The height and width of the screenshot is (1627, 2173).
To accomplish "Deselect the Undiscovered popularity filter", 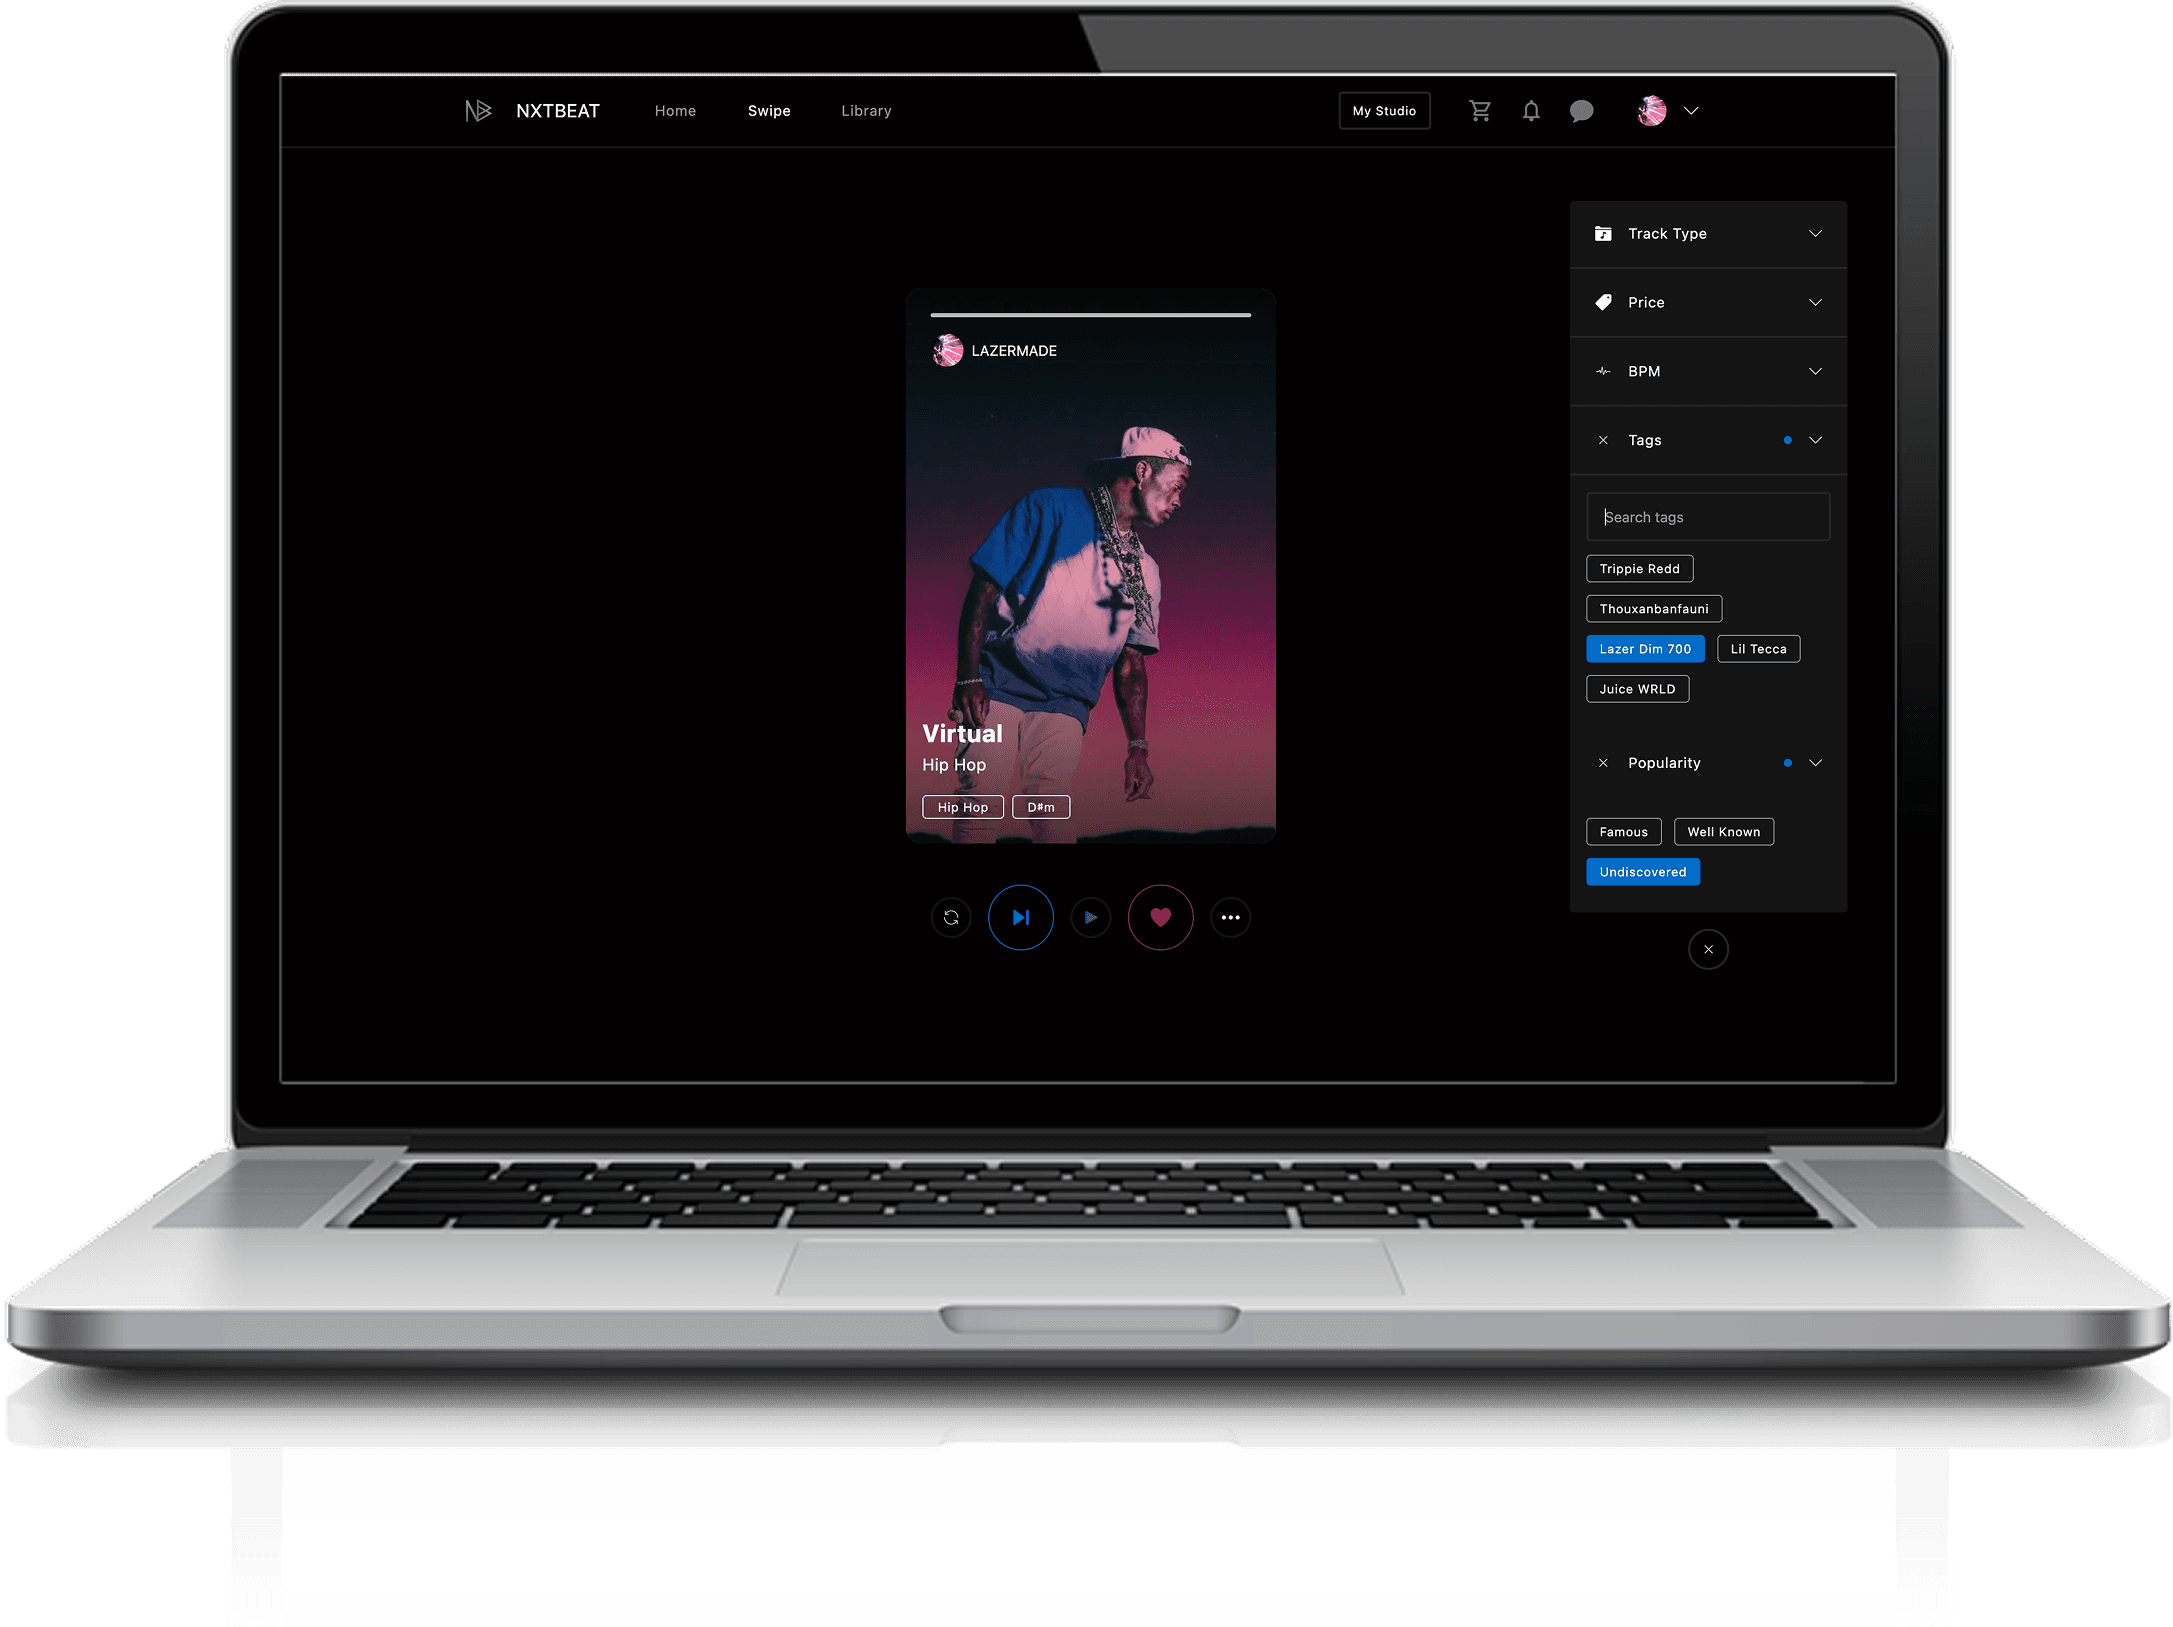I will pyautogui.click(x=1642, y=872).
